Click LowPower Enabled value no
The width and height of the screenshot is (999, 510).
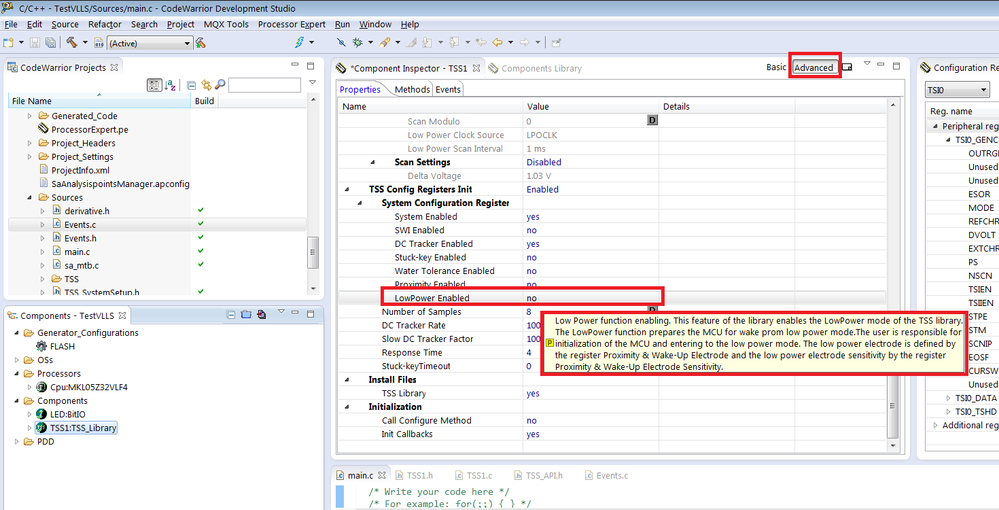pos(531,298)
